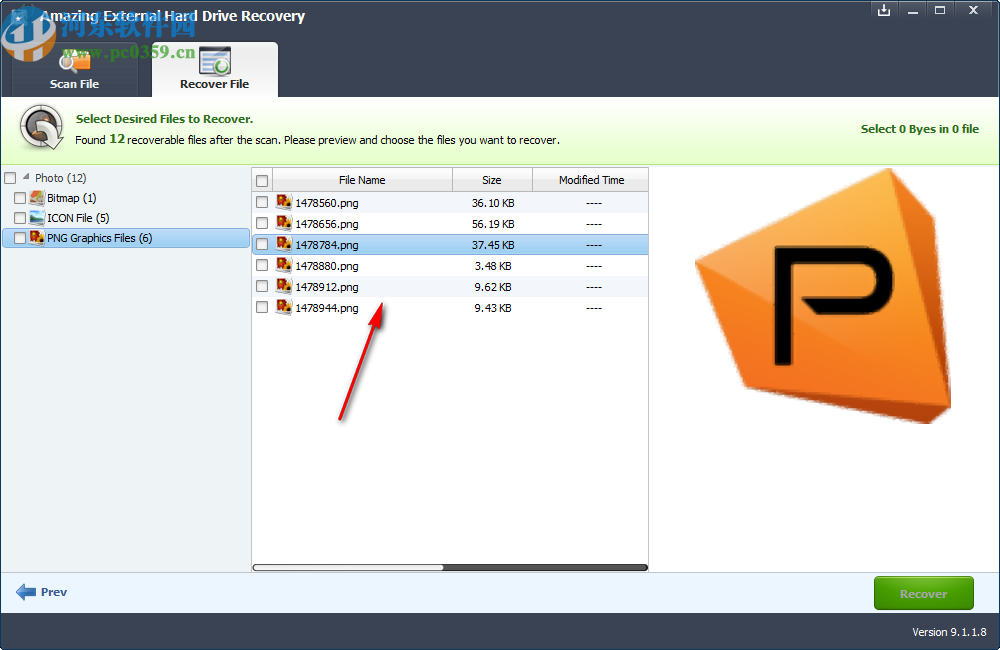
Task: Check the box for 1478944.png
Action: (262, 307)
